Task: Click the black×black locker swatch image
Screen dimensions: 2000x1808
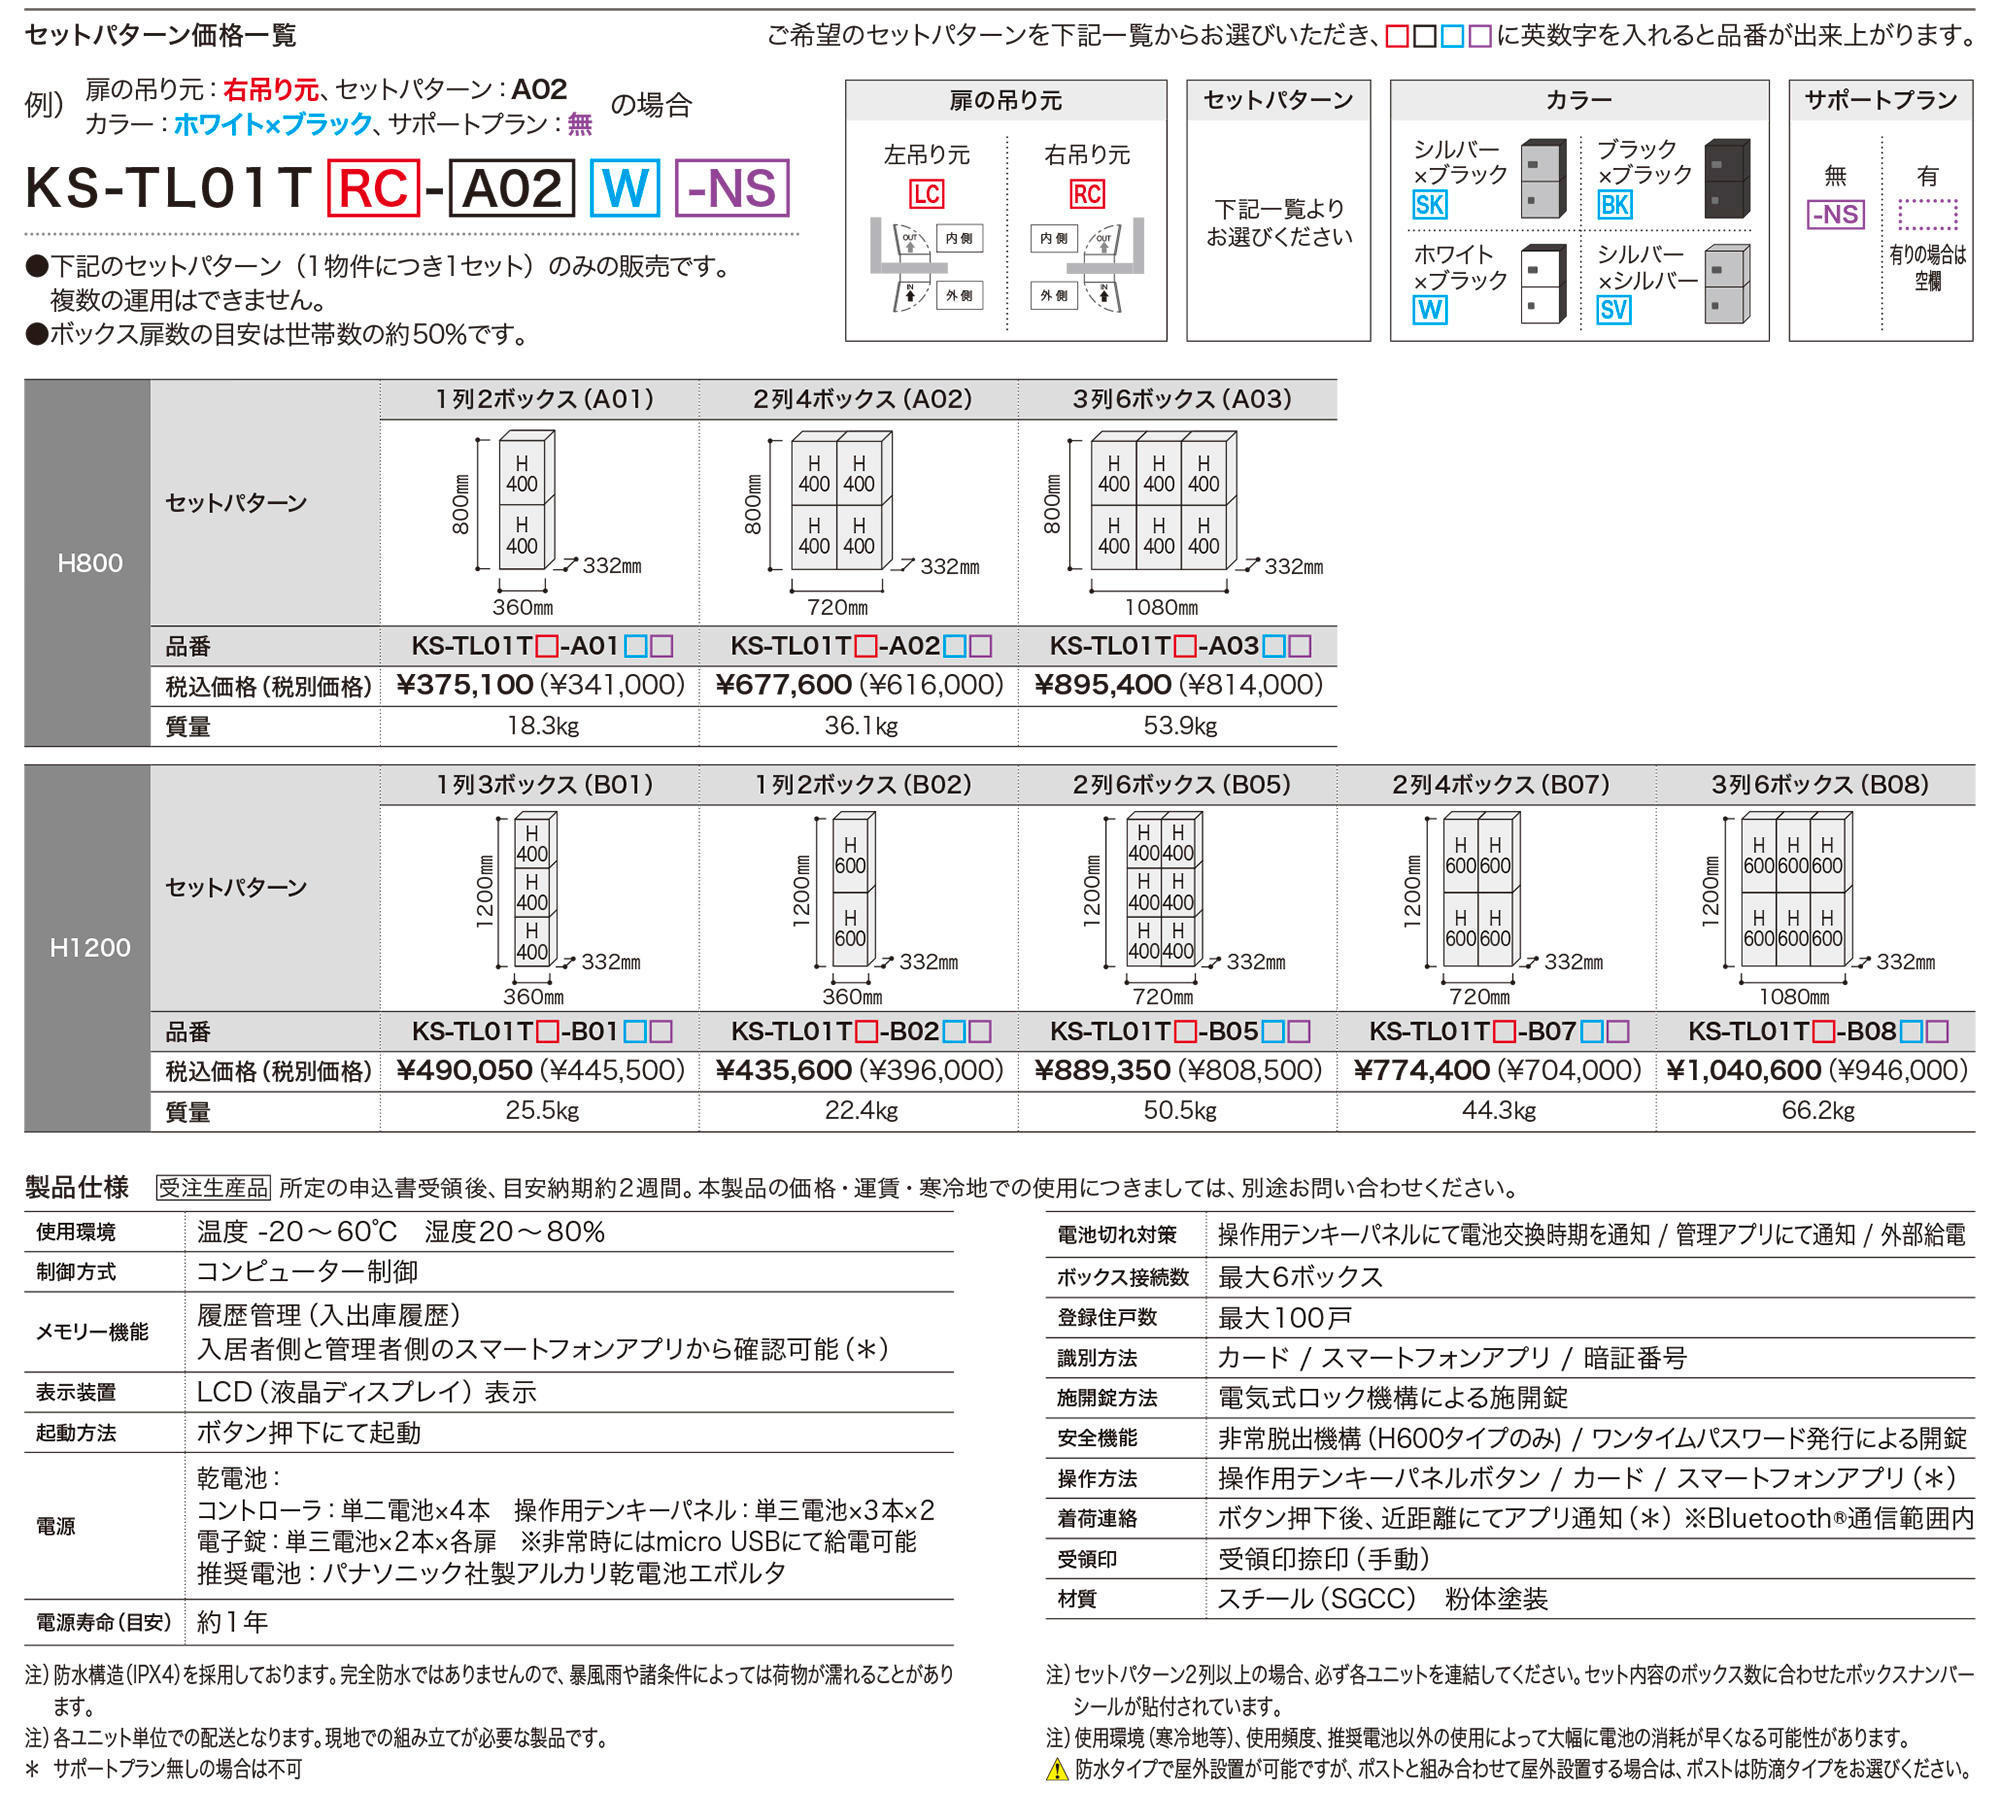Action: [x=1727, y=179]
